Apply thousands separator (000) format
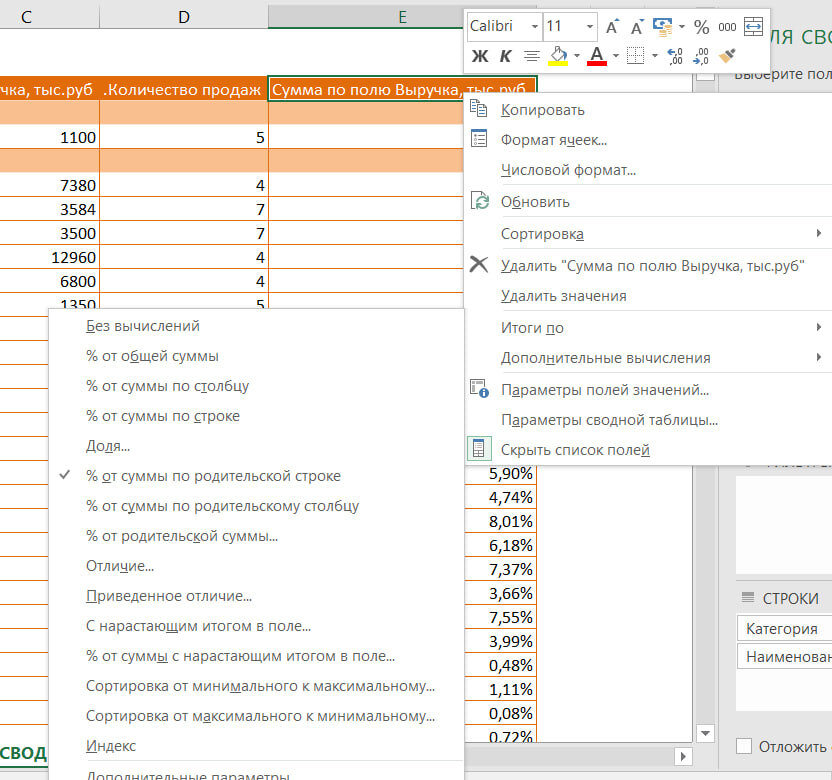The height and width of the screenshot is (780, 832). [727, 27]
